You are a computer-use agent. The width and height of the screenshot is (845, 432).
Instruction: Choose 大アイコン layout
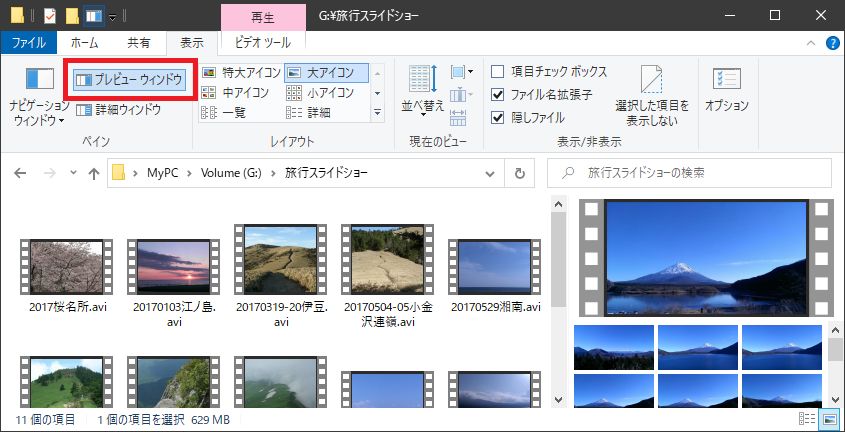[x=326, y=72]
